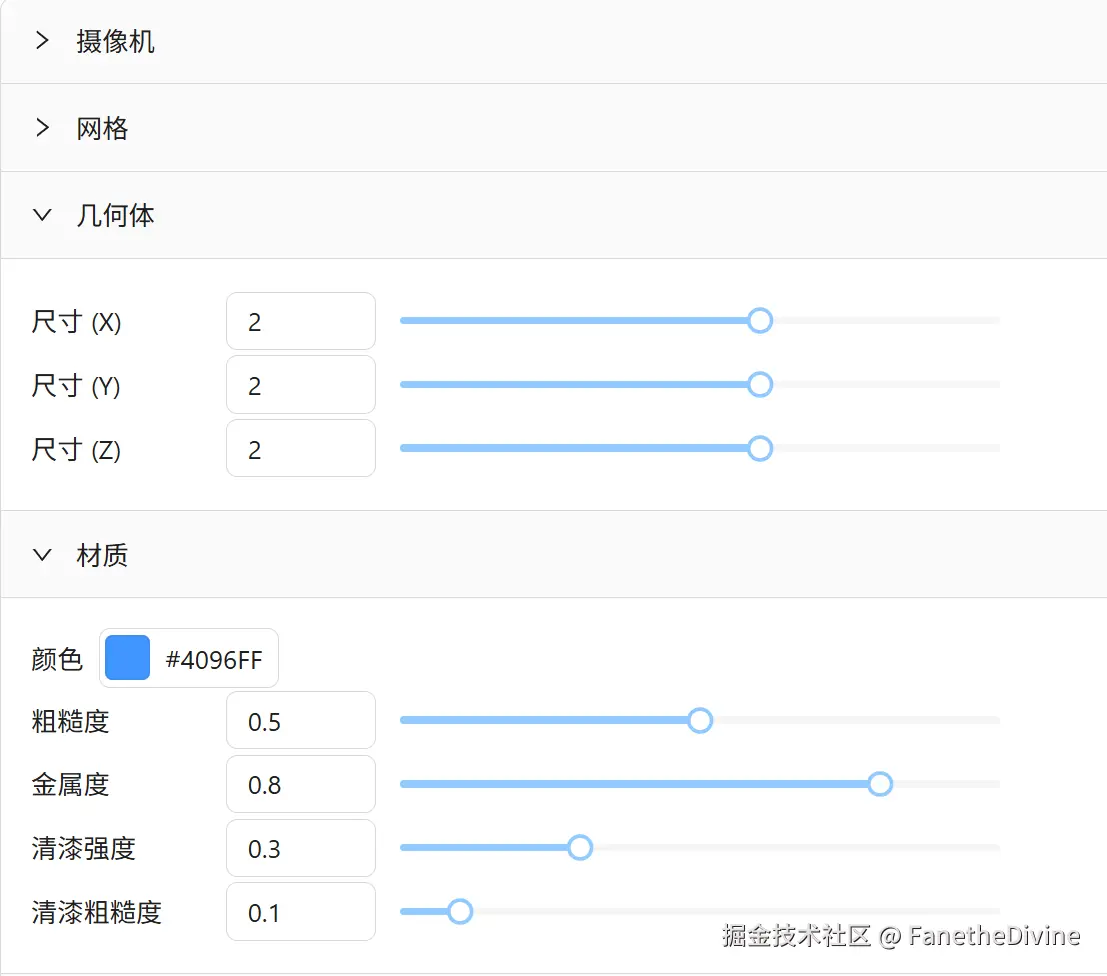This screenshot has width=1107, height=976.
Task: Click the 清漆强度 value input field
Action: coord(301,849)
